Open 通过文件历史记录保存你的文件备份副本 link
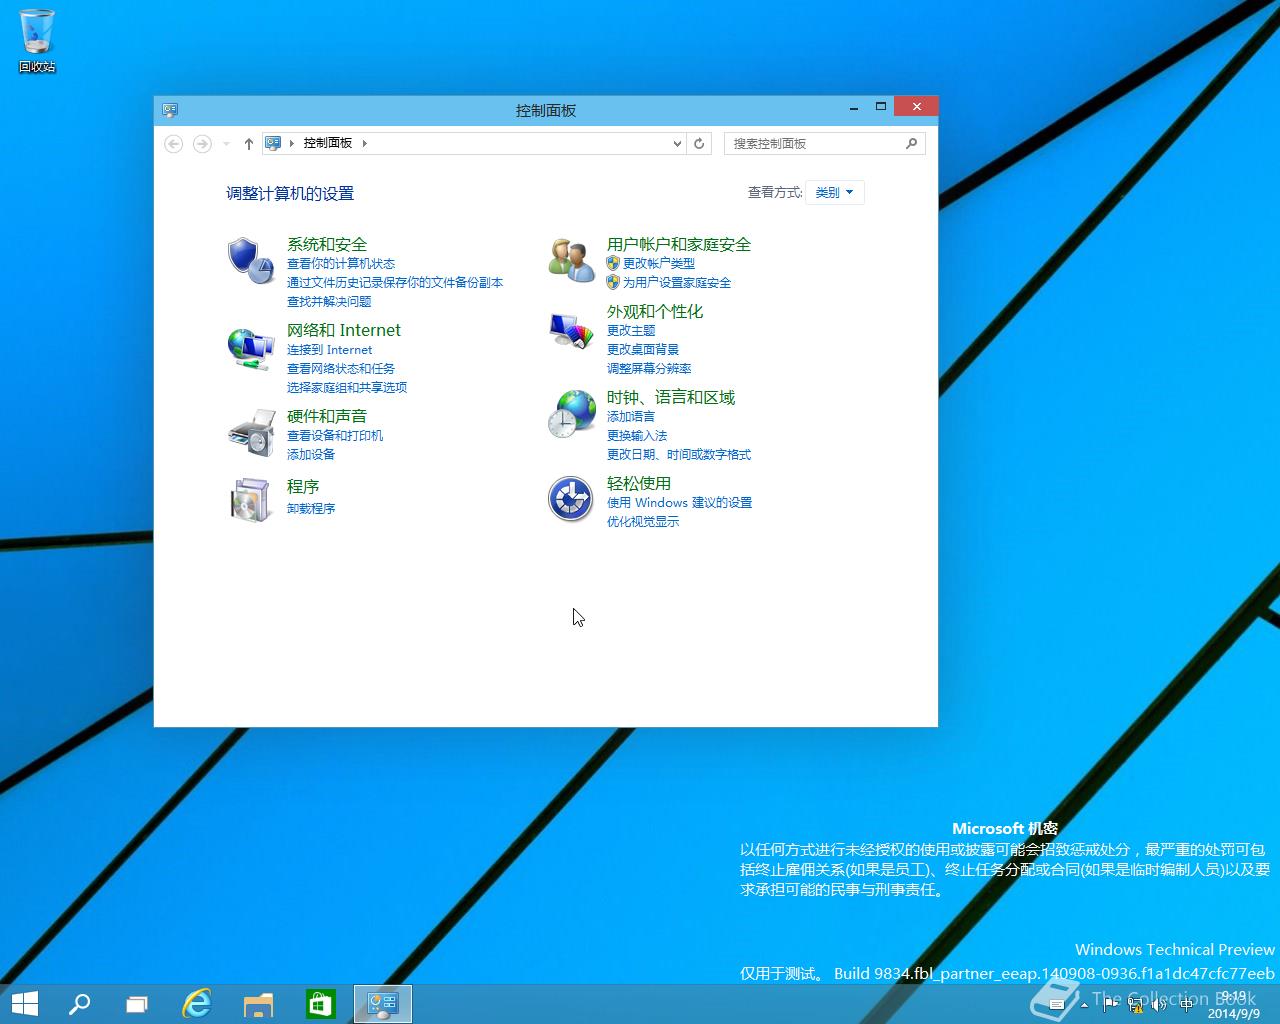This screenshot has width=1280, height=1024. pos(395,282)
